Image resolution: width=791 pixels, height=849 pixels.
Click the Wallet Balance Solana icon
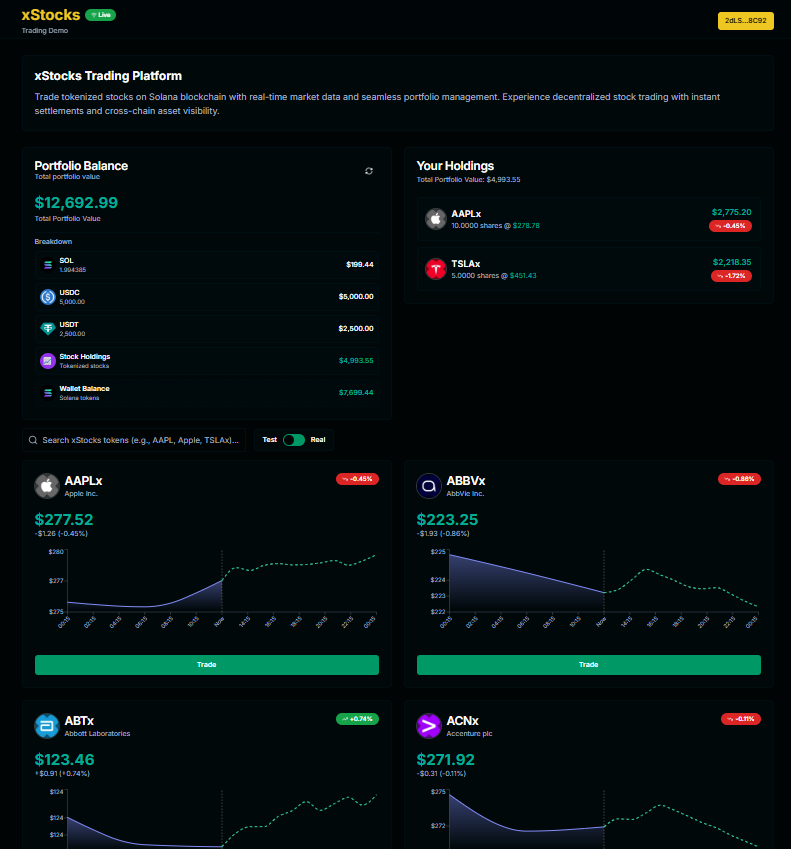(x=48, y=393)
